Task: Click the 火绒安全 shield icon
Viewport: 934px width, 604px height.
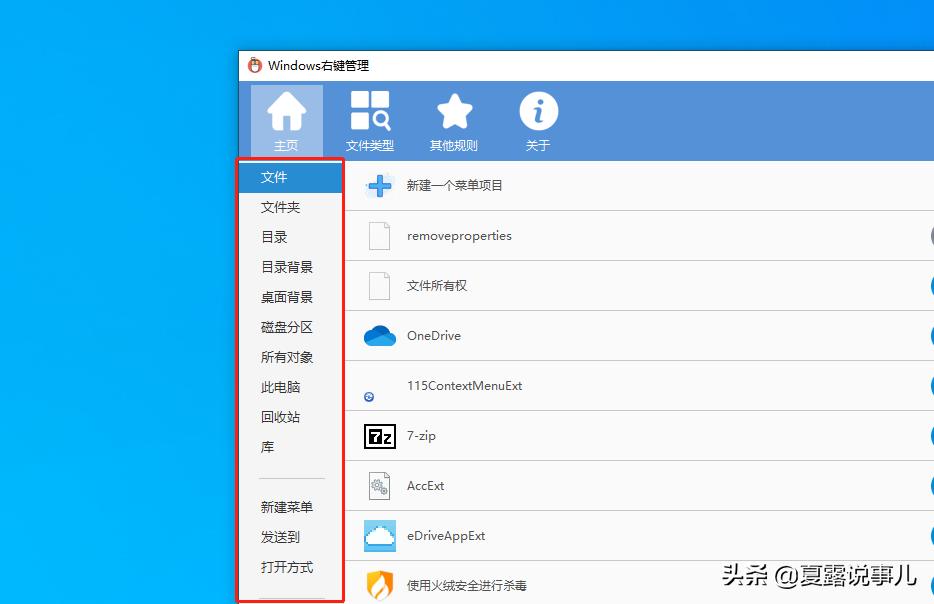Action: click(379, 585)
